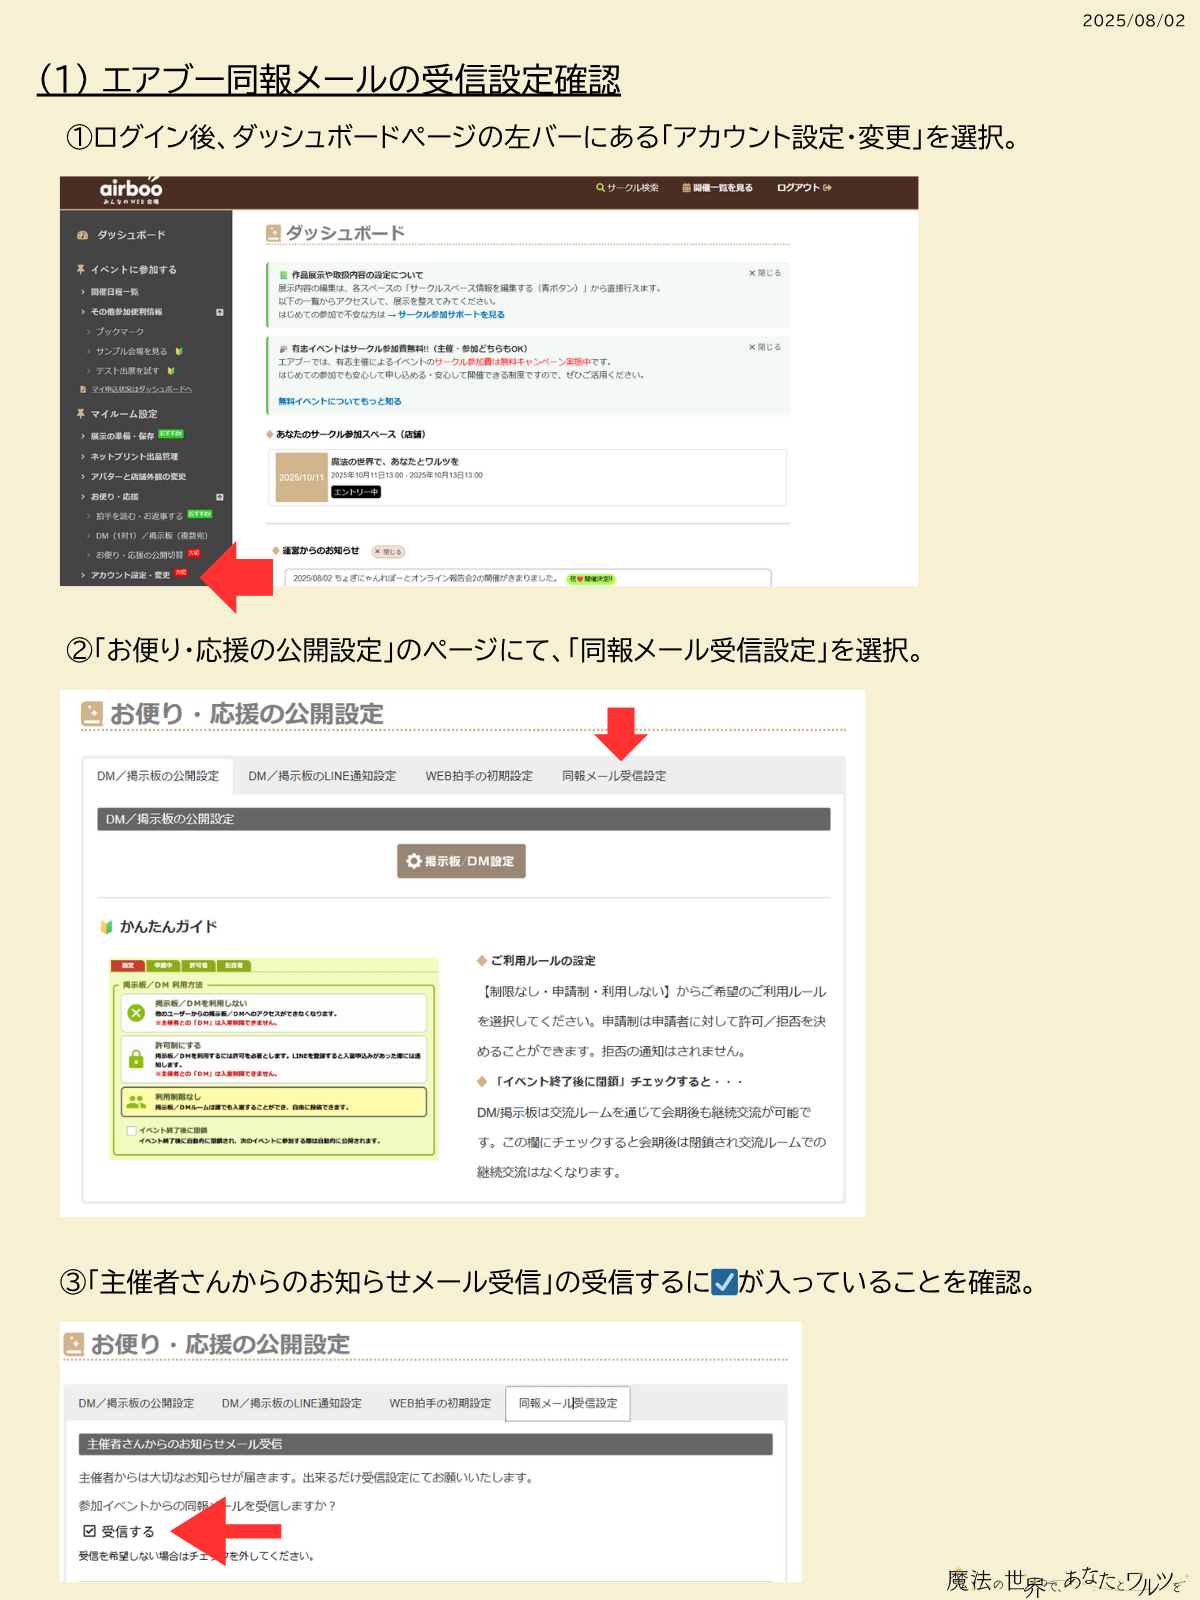Click the サークル検索 search icon
The height and width of the screenshot is (1600, 1200).
(x=600, y=188)
